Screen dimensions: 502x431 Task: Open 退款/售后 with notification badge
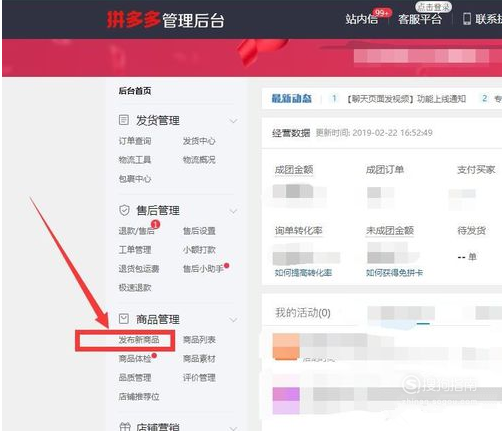tap(136, 231)
